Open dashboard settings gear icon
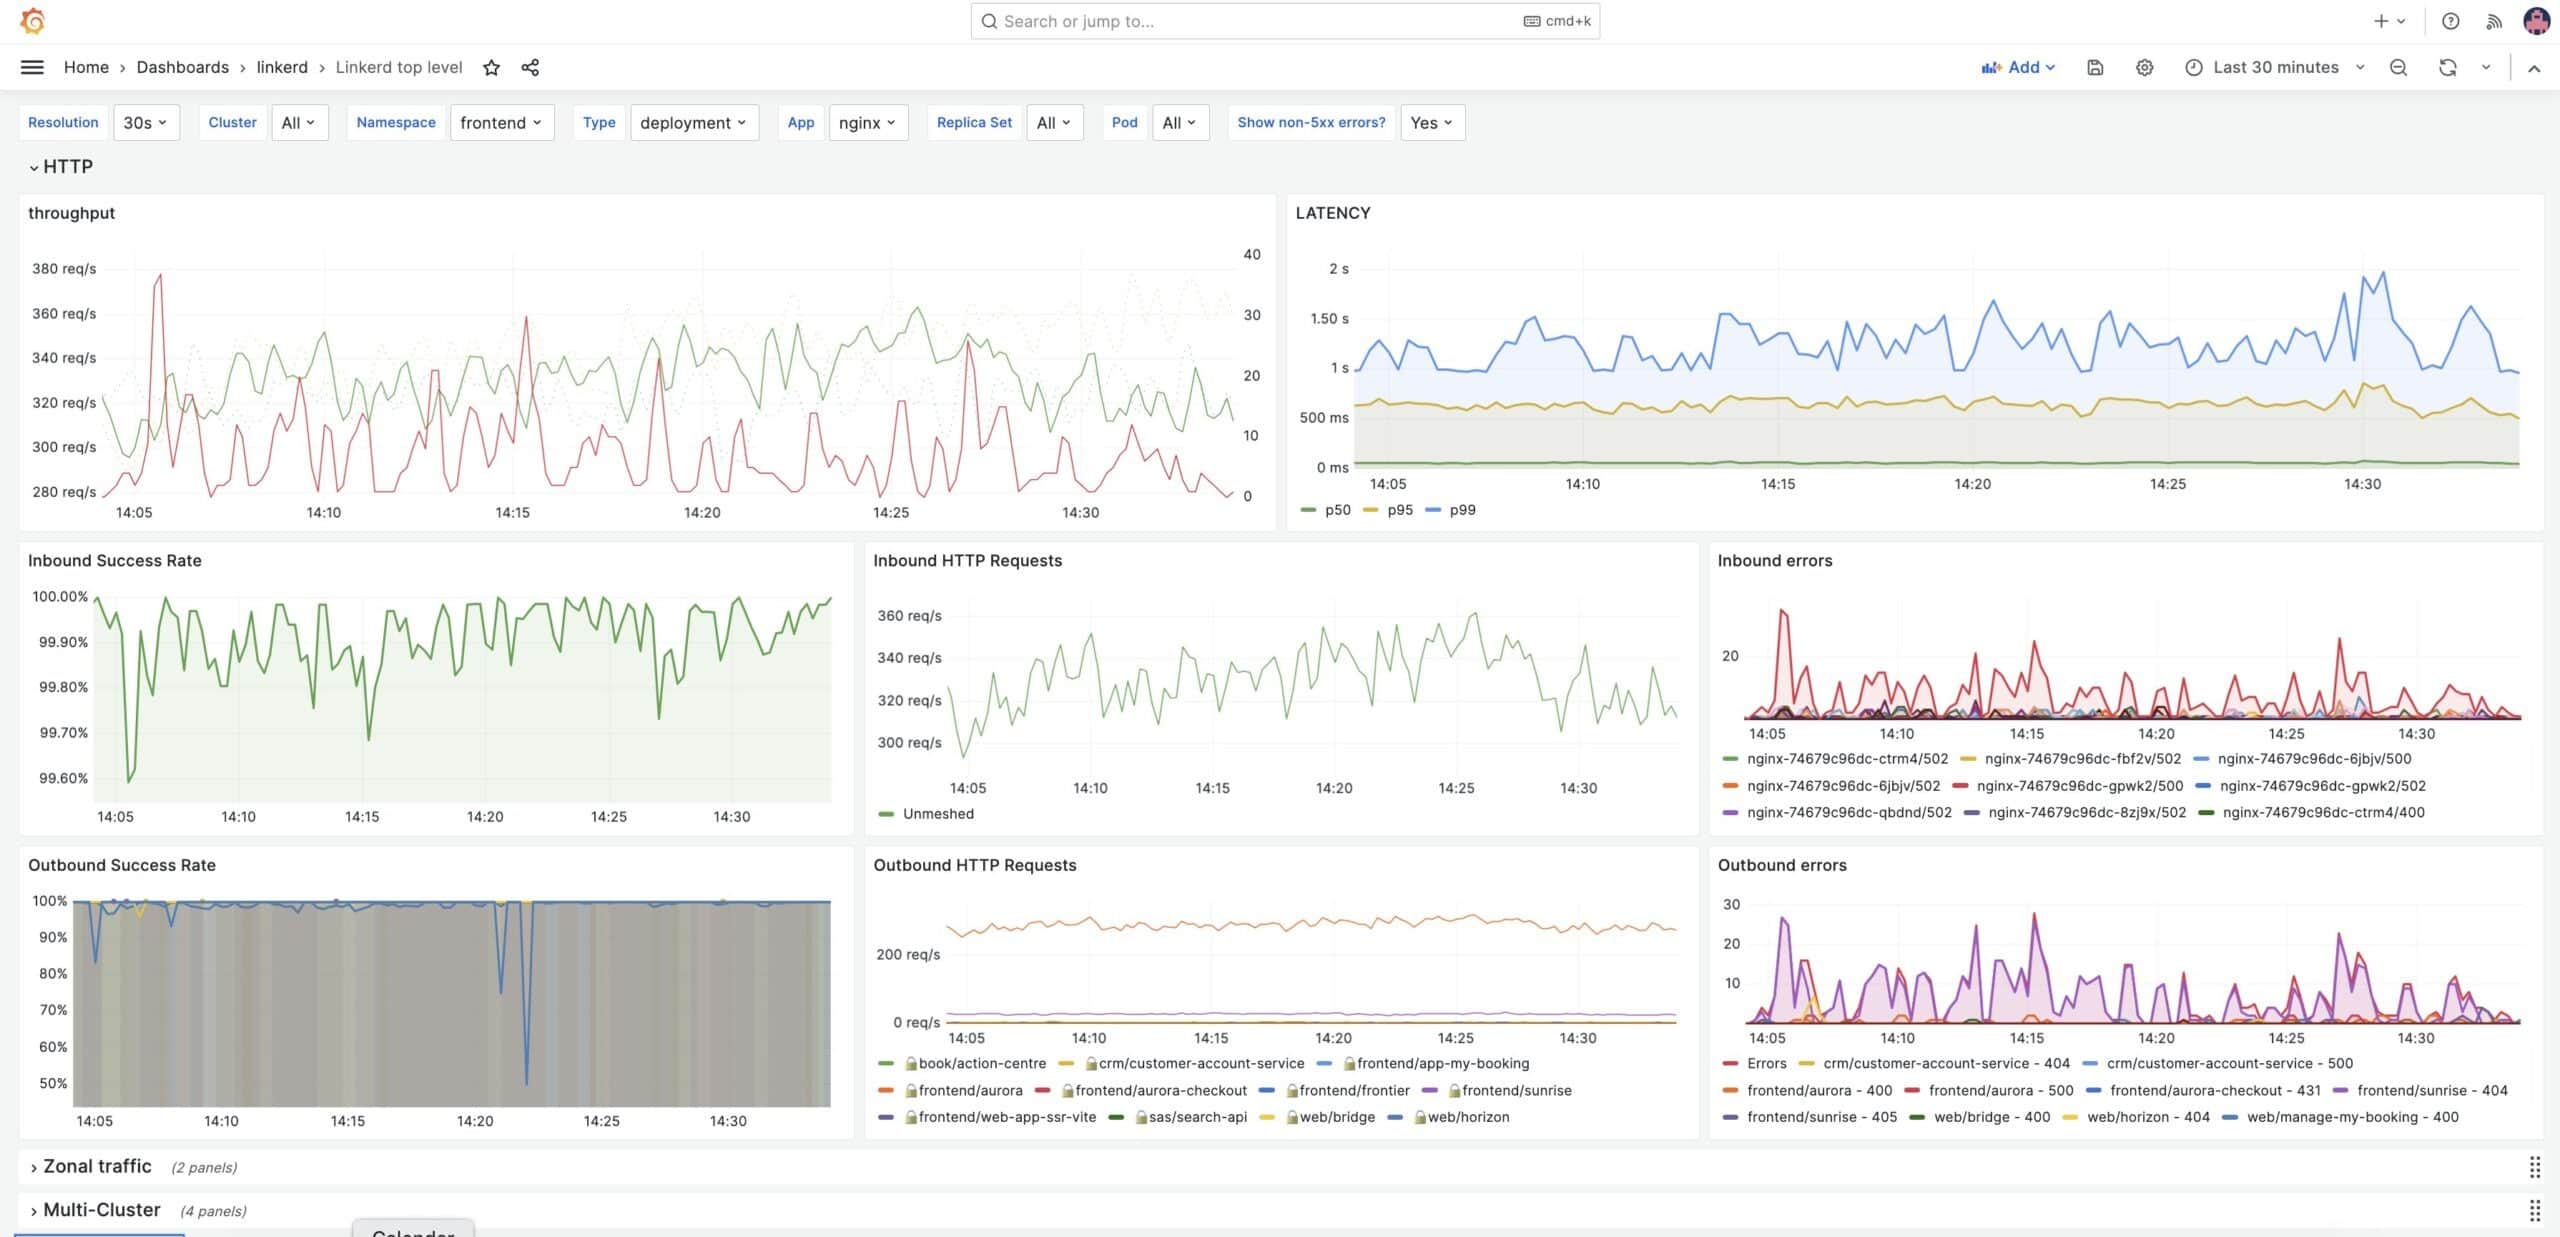 coord(2144,67)
